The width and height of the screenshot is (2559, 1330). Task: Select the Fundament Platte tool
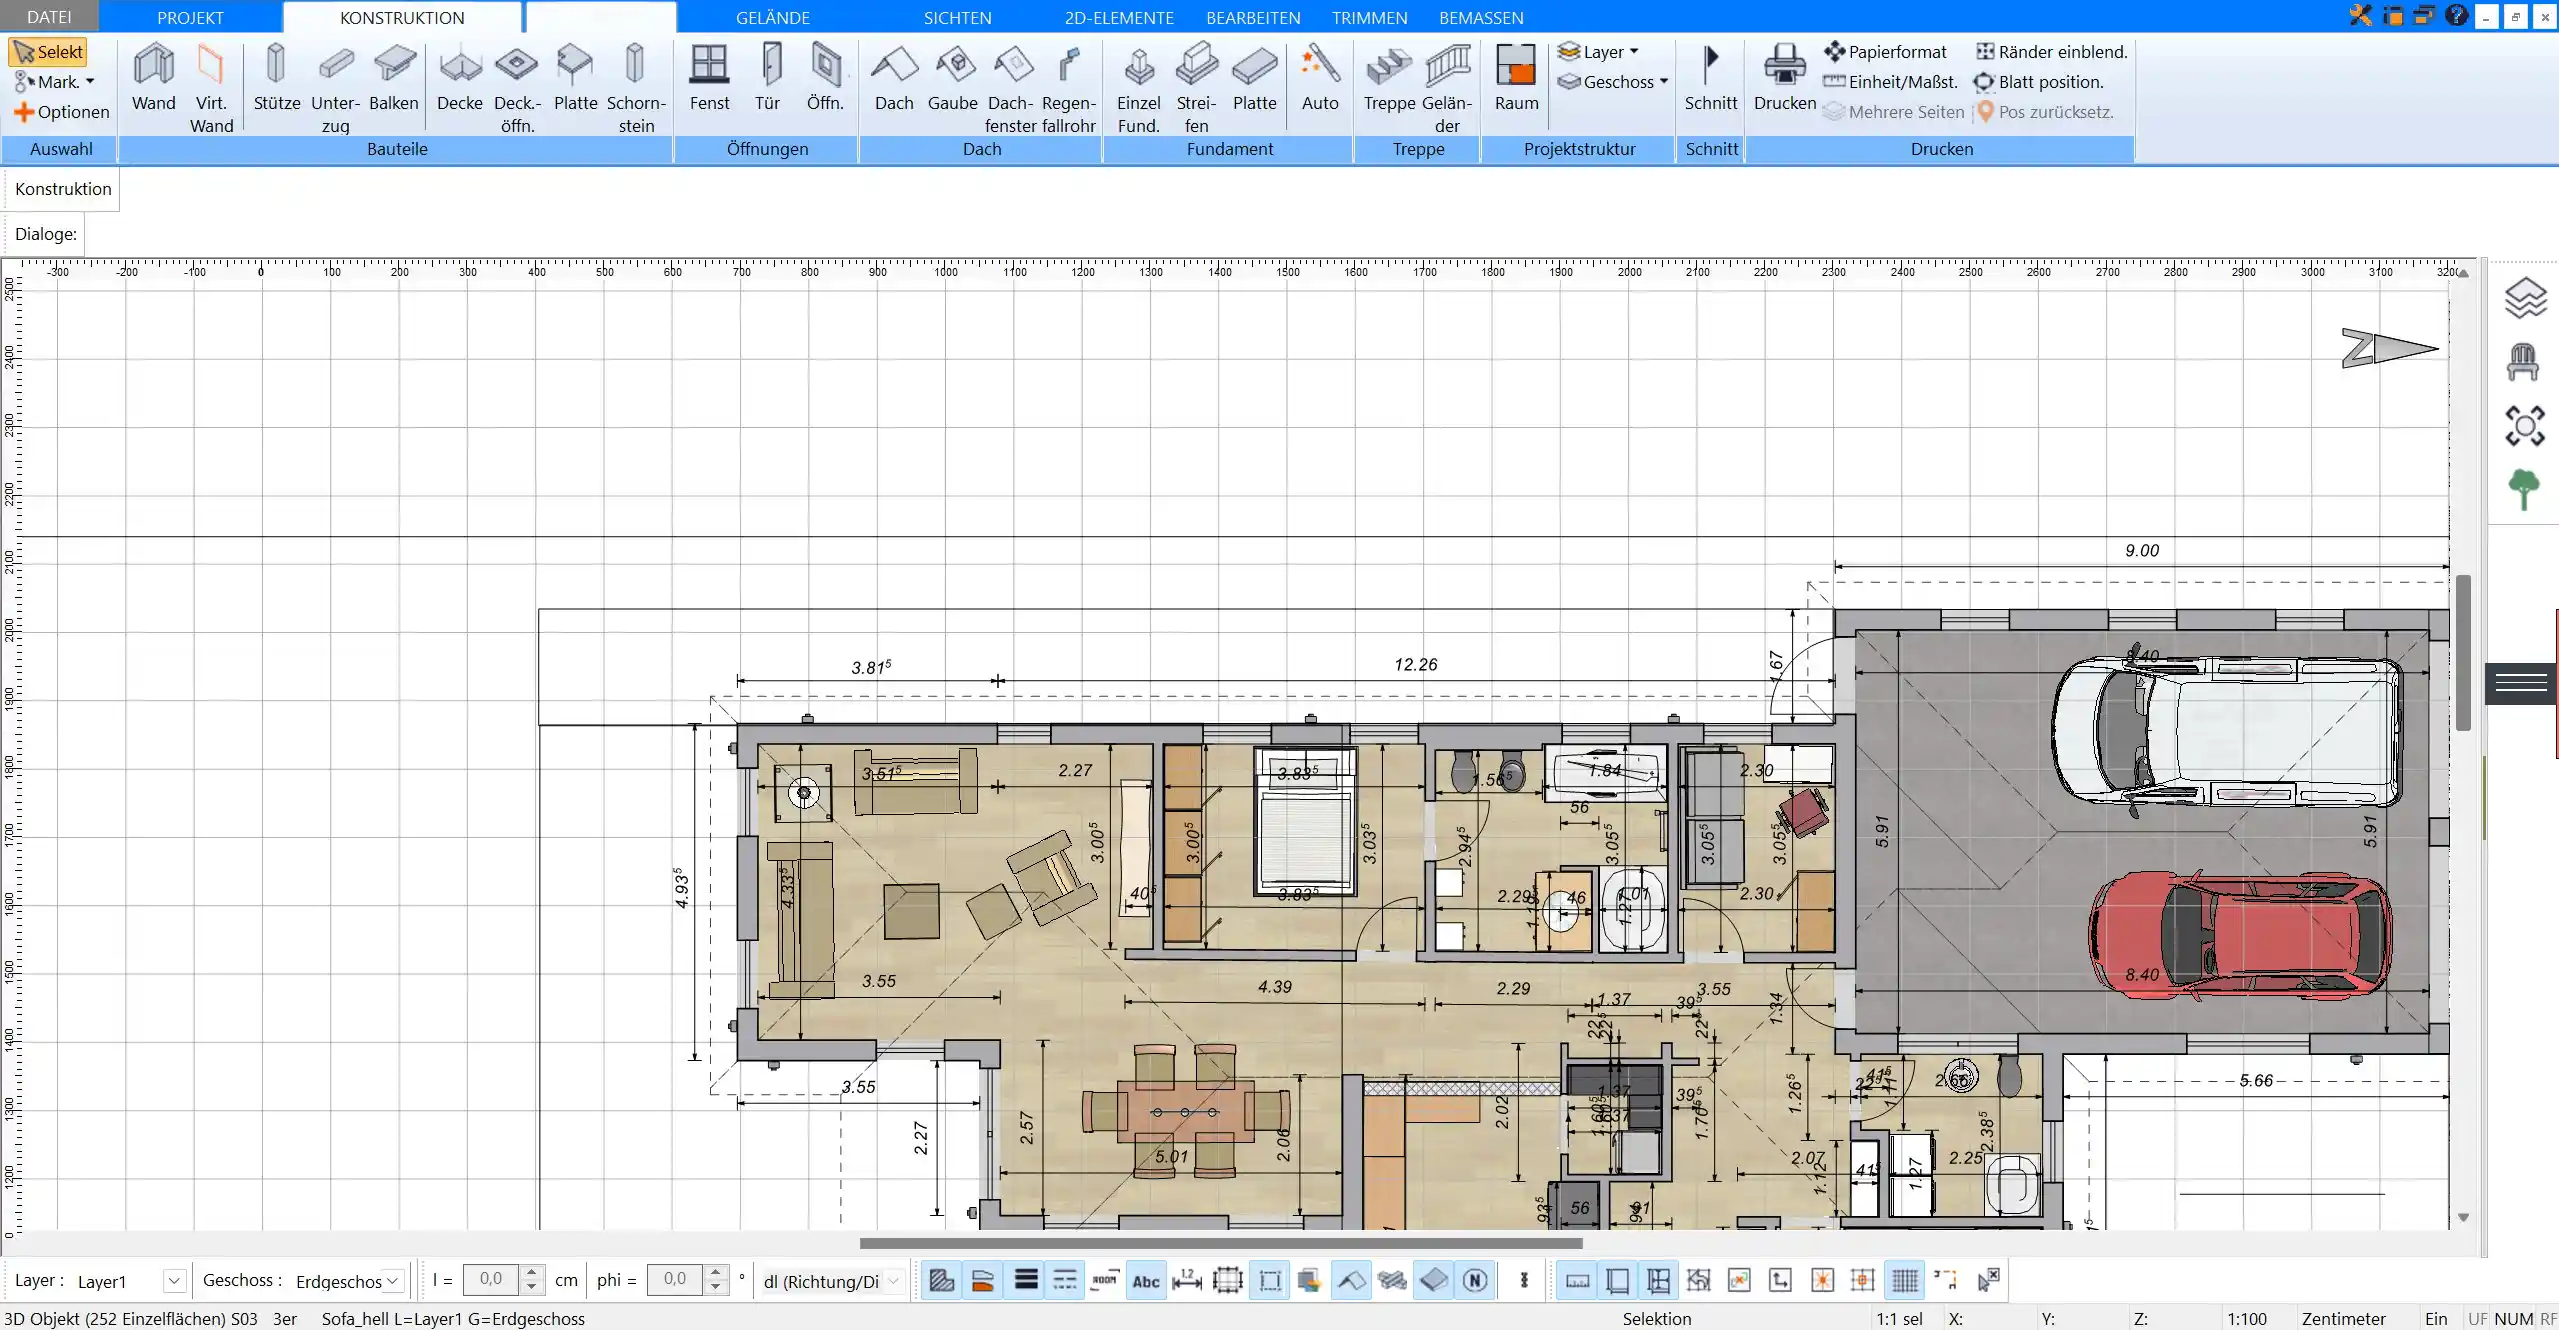pyautogui.click(x=1254, y=78)
